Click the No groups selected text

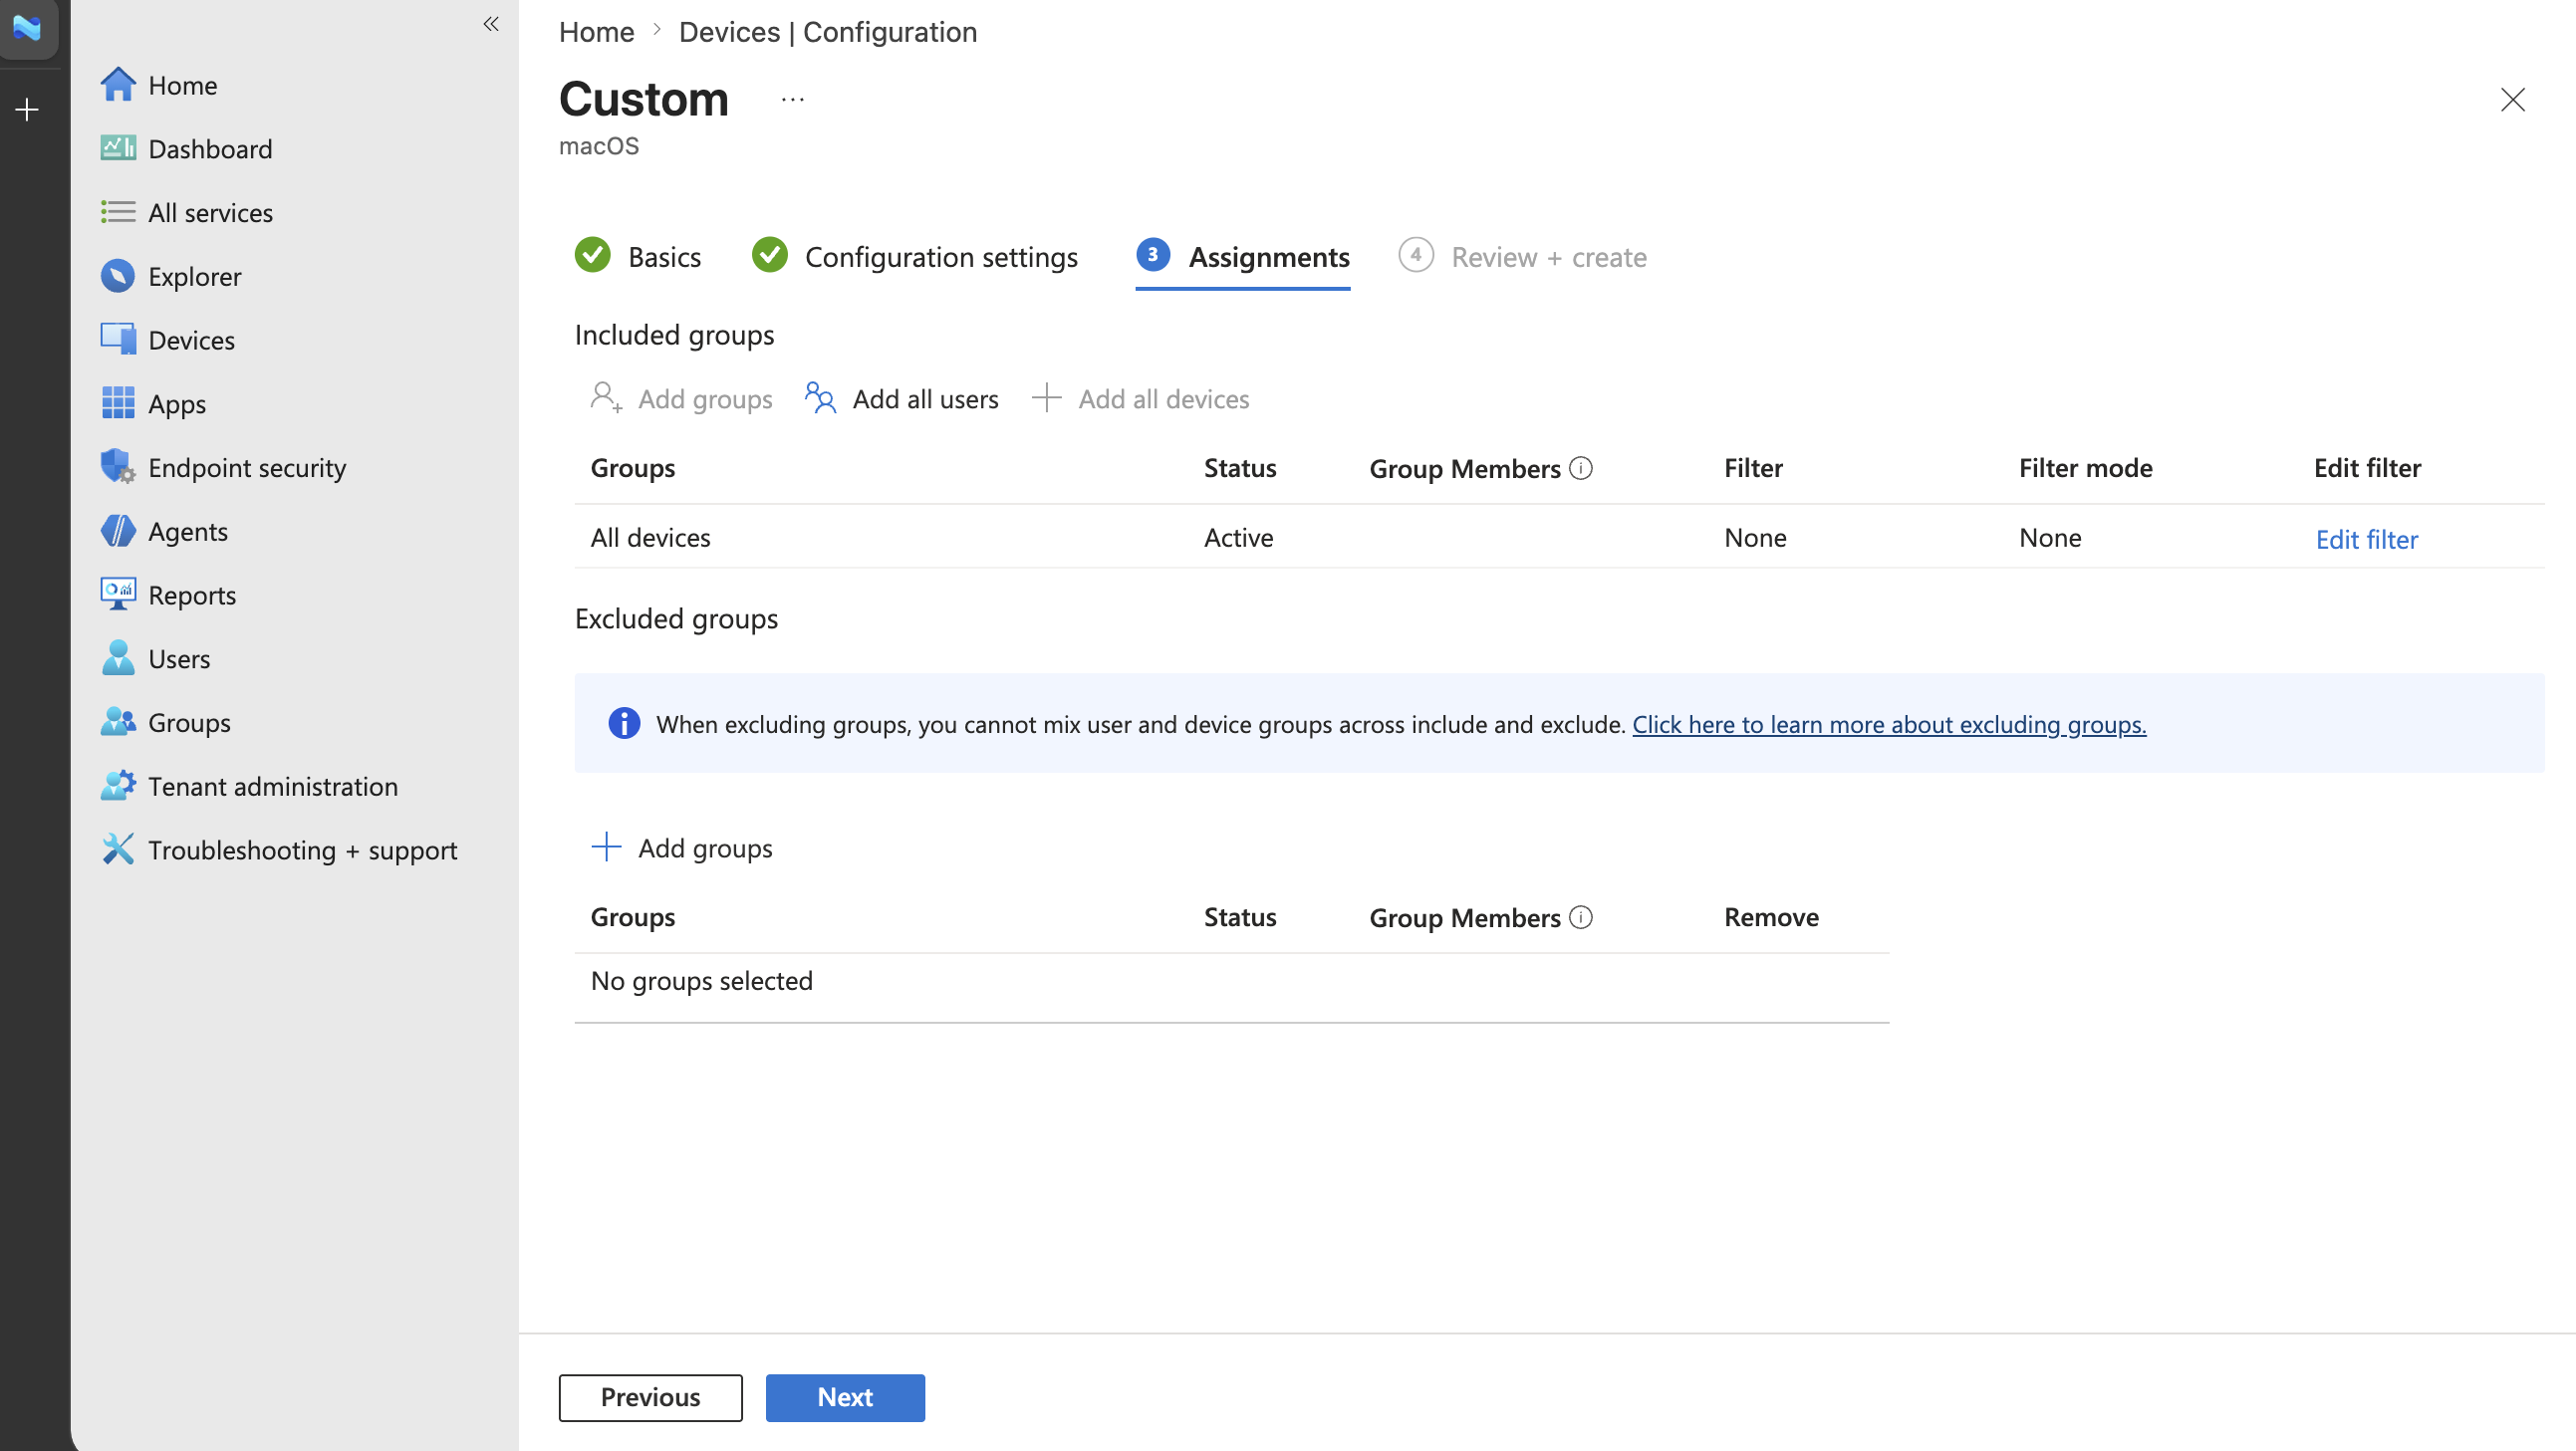tap(701, 980)
